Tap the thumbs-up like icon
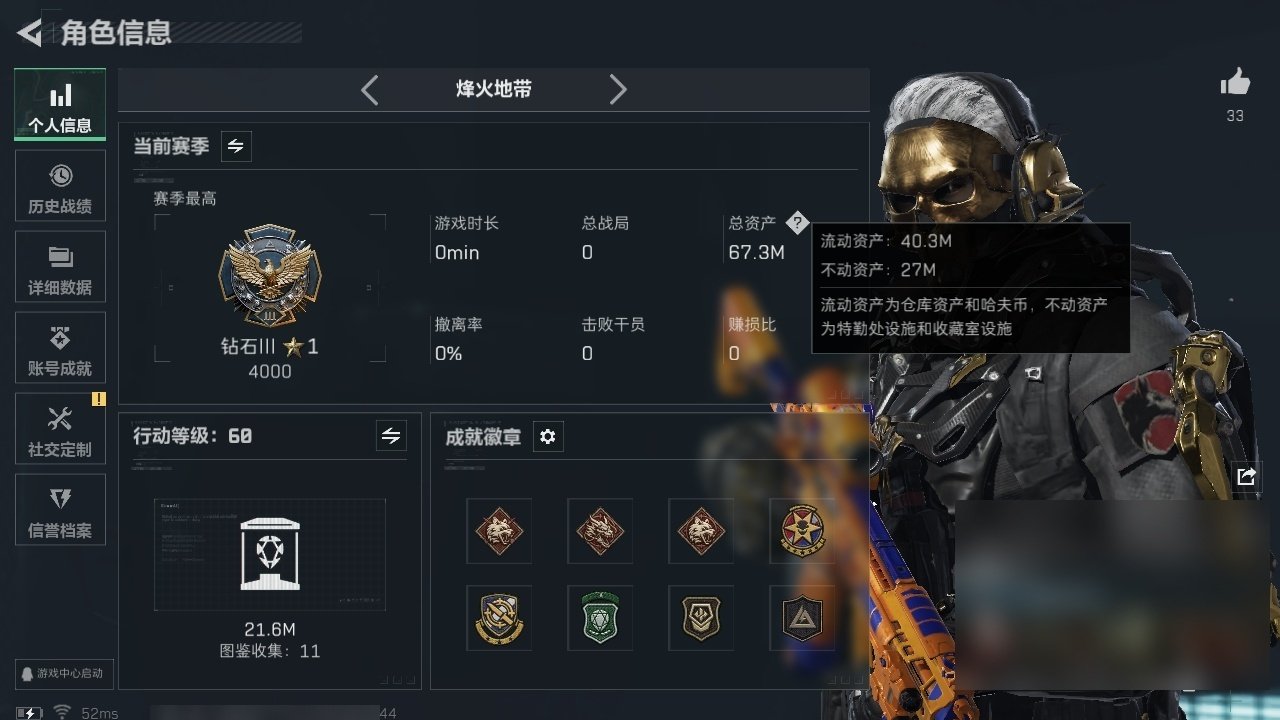1280x720 pixels. coord(1235,82)
